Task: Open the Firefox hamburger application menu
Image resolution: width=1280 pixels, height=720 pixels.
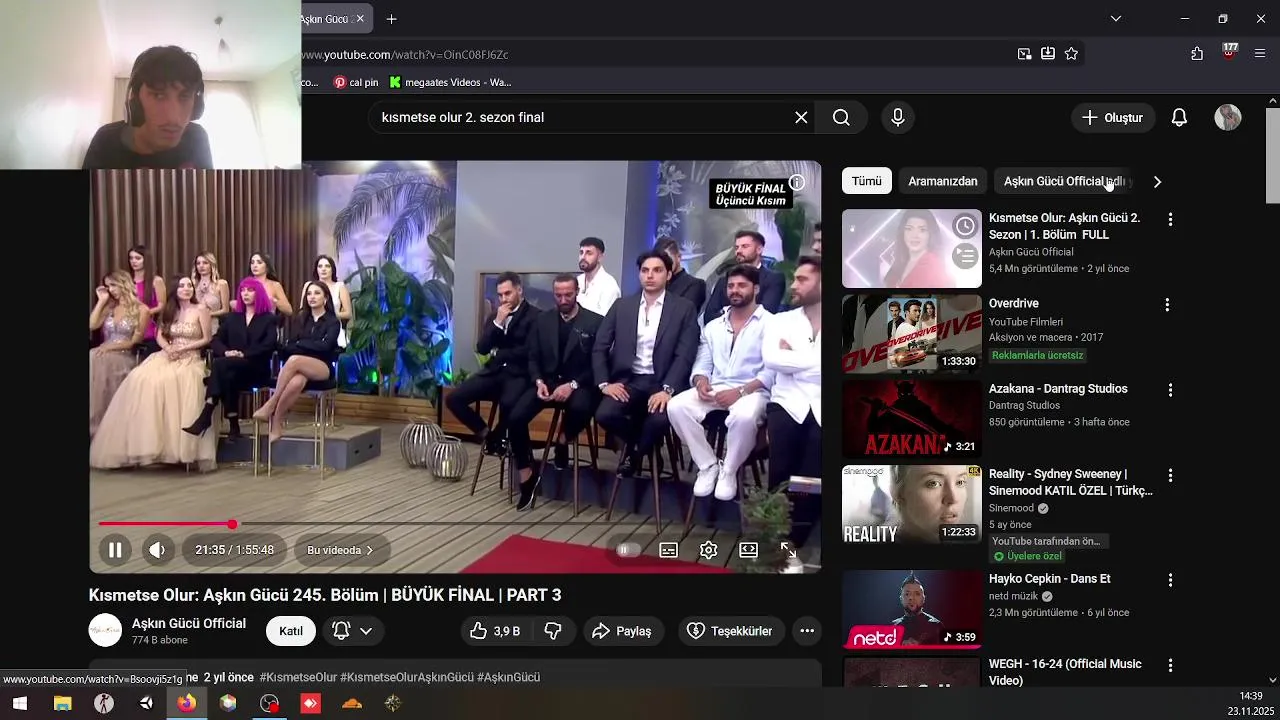Action: (1260, 54)
